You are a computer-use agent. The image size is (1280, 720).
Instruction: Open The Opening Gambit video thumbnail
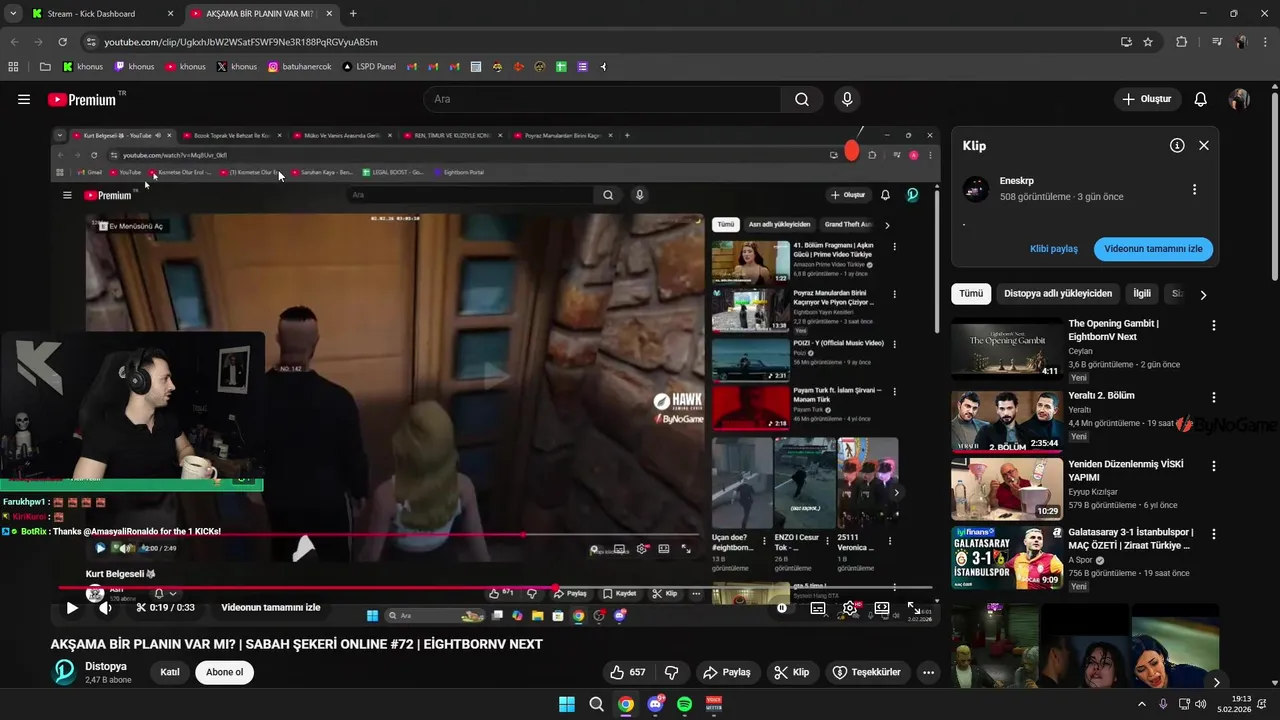[x=1007, y=348]
